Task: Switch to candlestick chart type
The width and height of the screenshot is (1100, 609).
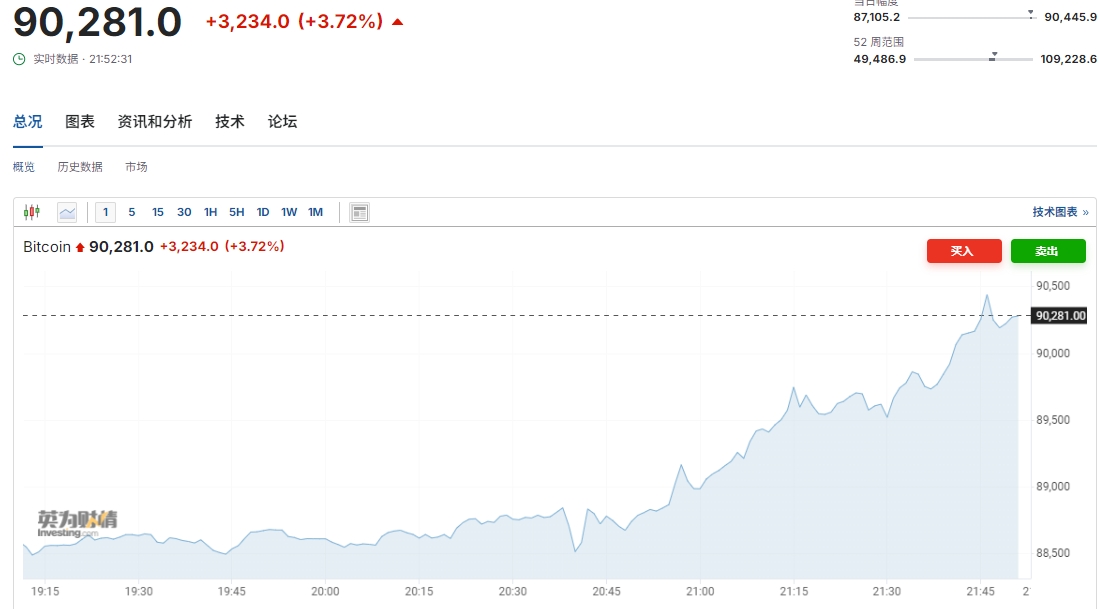Action: pyautogui.click(x=31, y=212)
